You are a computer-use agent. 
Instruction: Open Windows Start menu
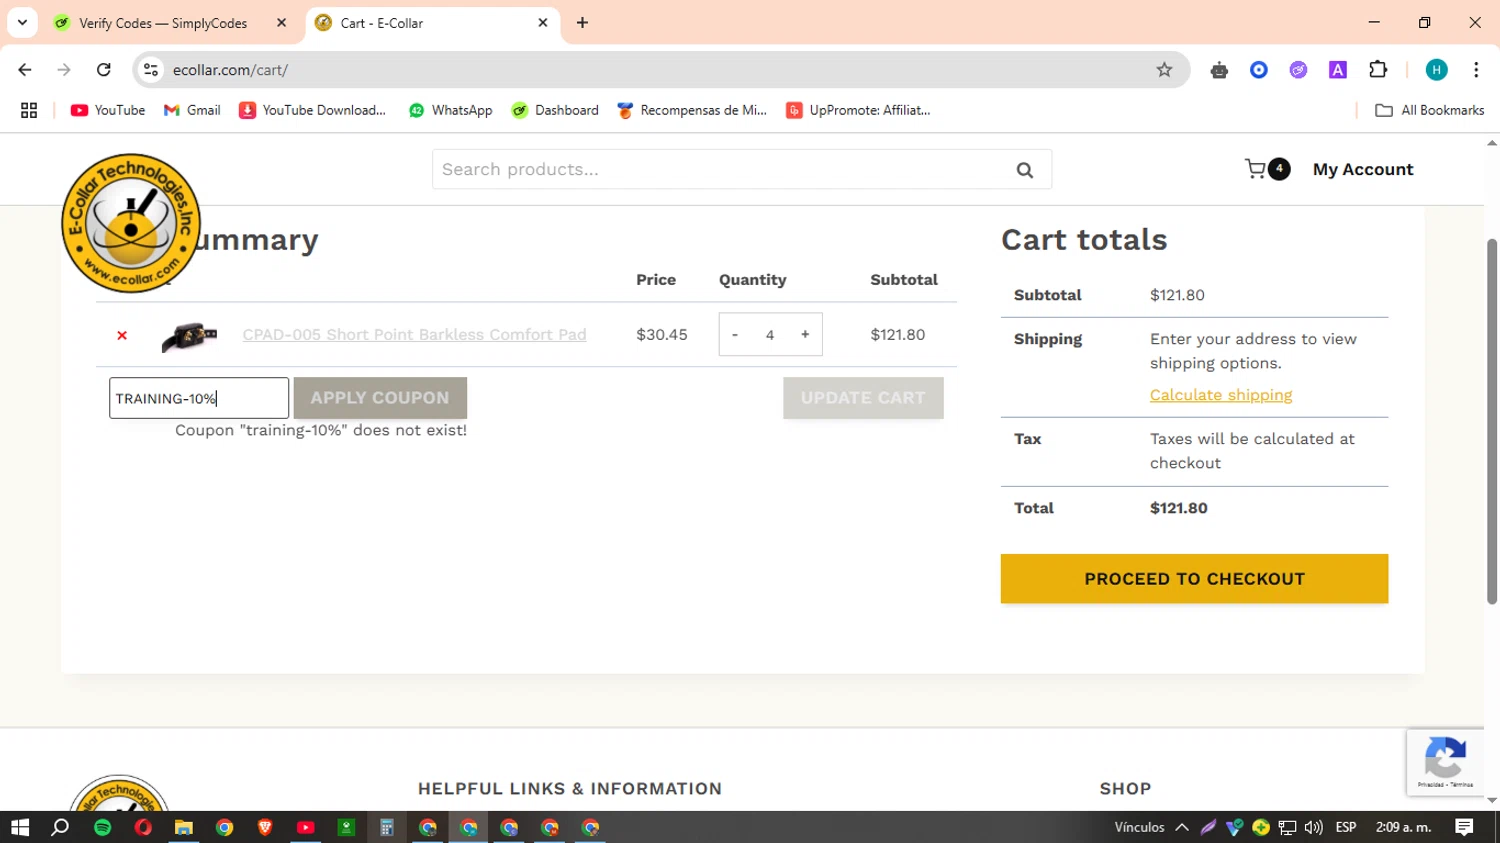20,827
